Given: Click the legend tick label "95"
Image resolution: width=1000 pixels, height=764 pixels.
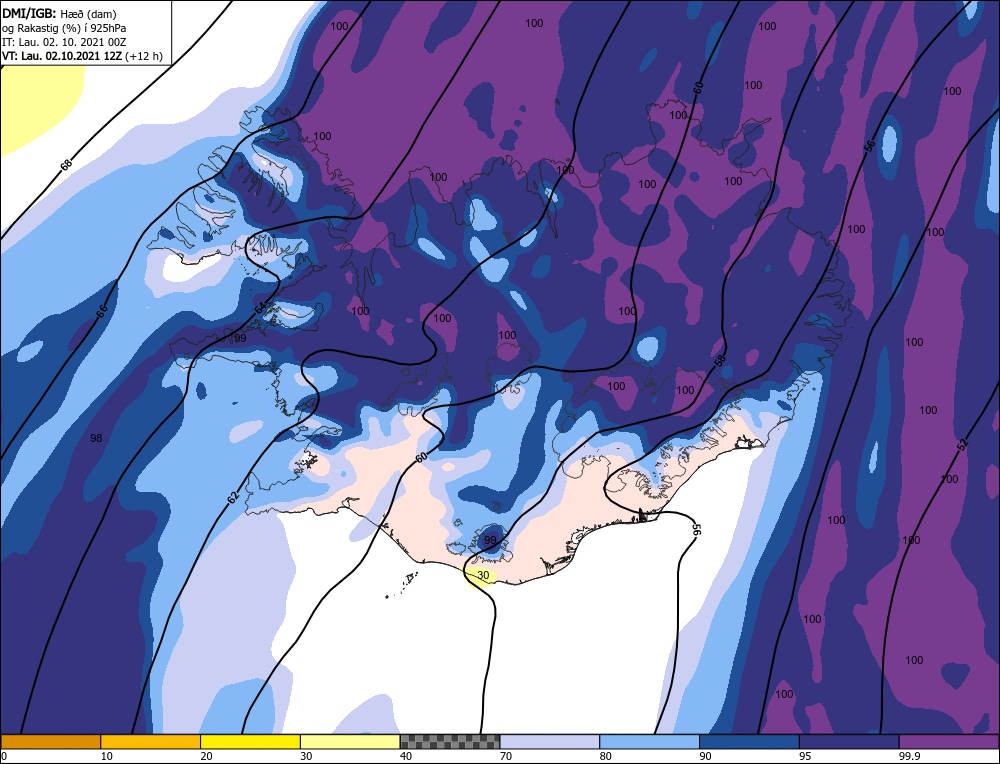Looking at the screenshot, I should pos(805,756).
